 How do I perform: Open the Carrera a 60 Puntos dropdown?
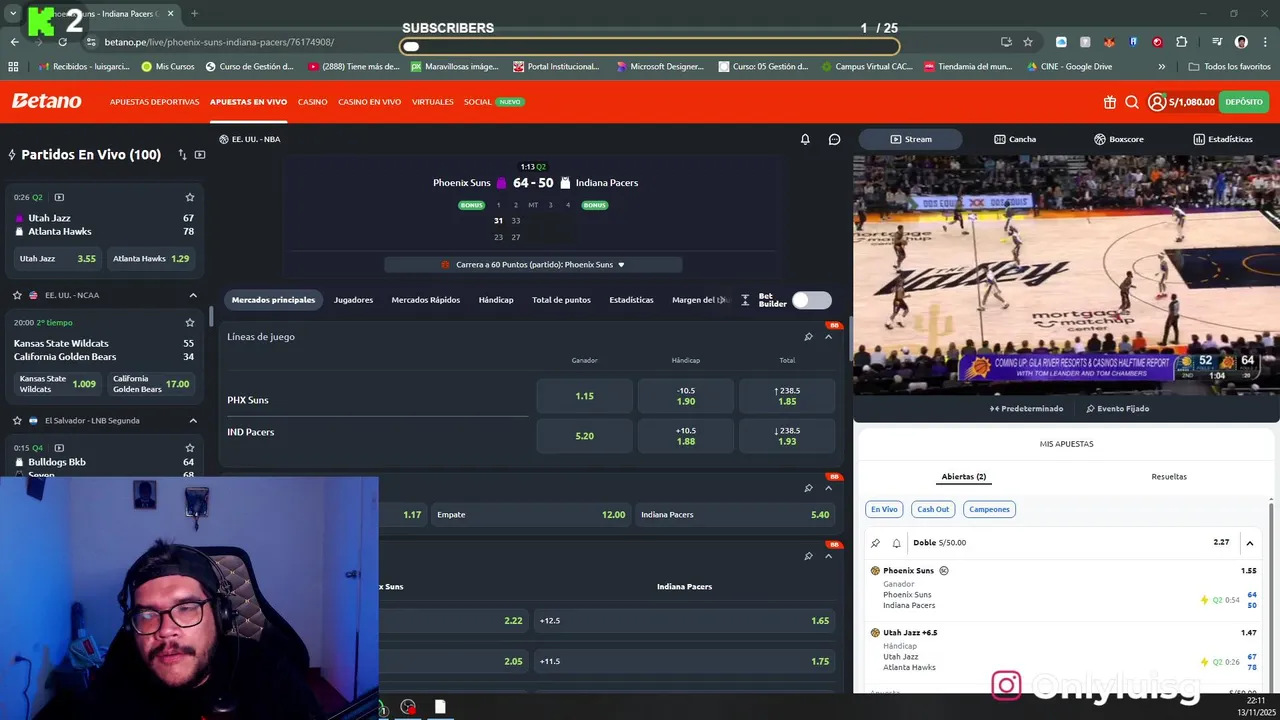[533, 265]
